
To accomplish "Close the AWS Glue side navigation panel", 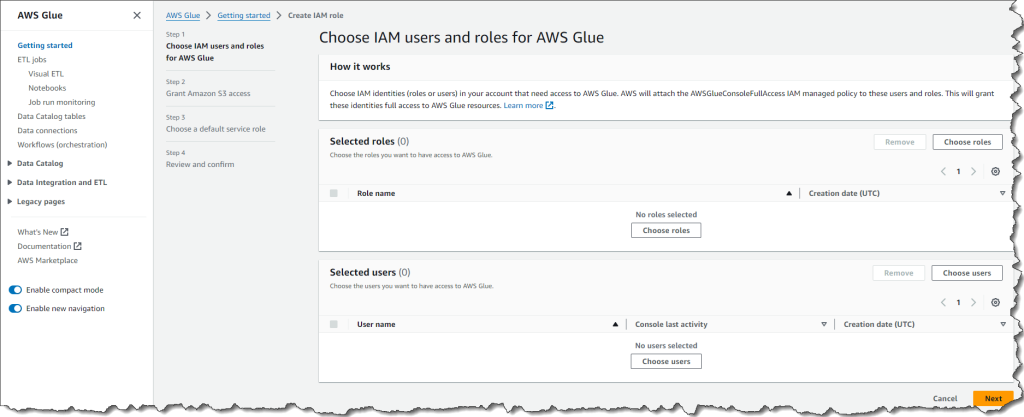I will (x=137, y=15).
